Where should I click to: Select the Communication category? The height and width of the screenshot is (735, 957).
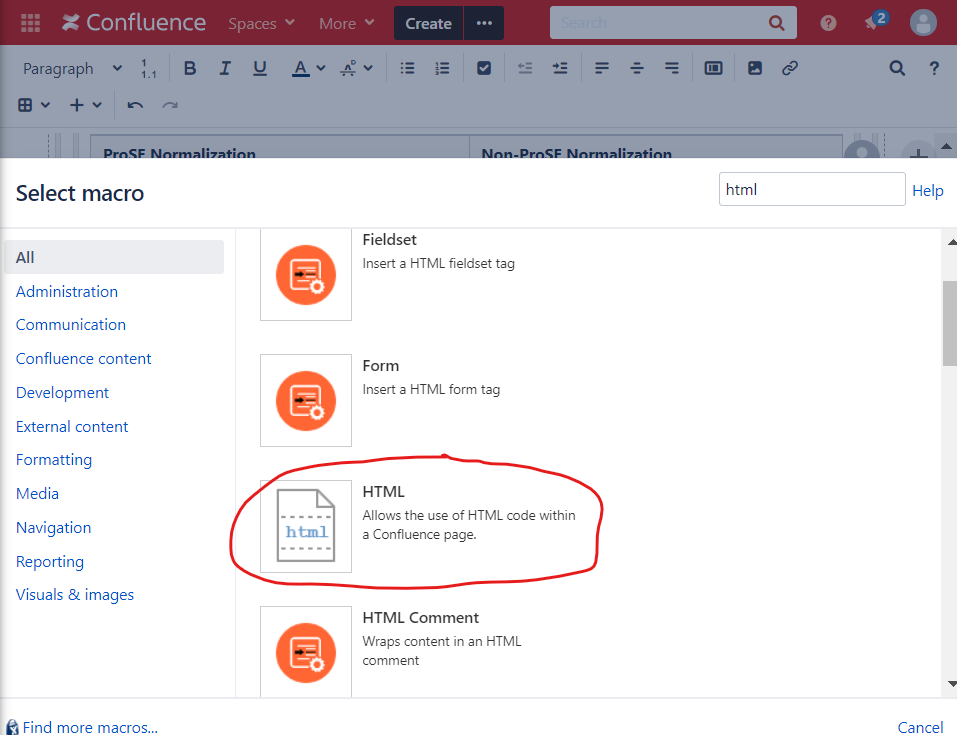[71, 325]
